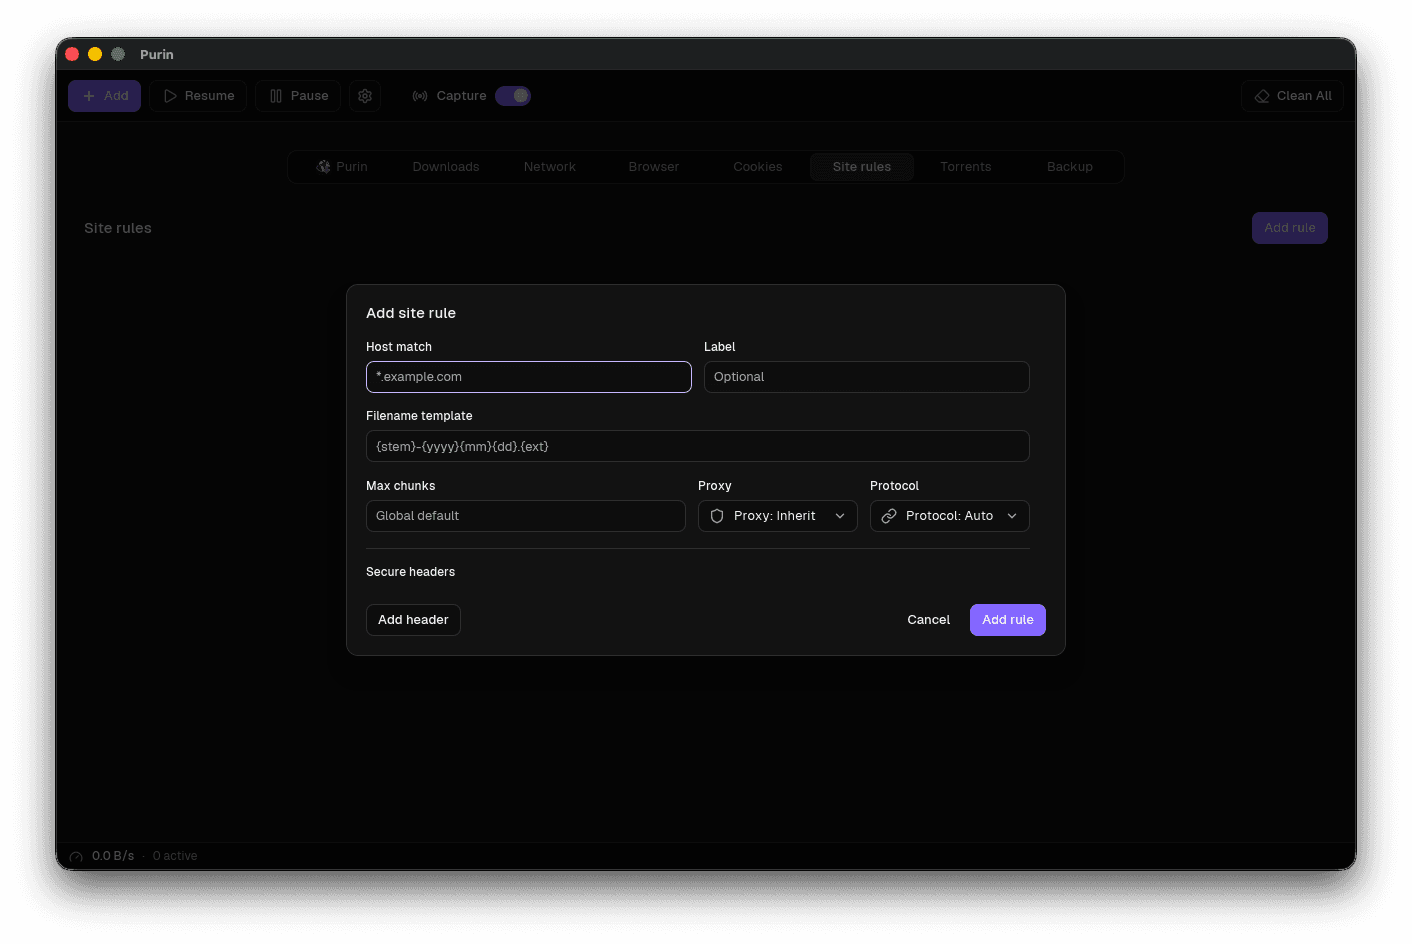
Task: Open settings with the gear icon
Action: 365,96
